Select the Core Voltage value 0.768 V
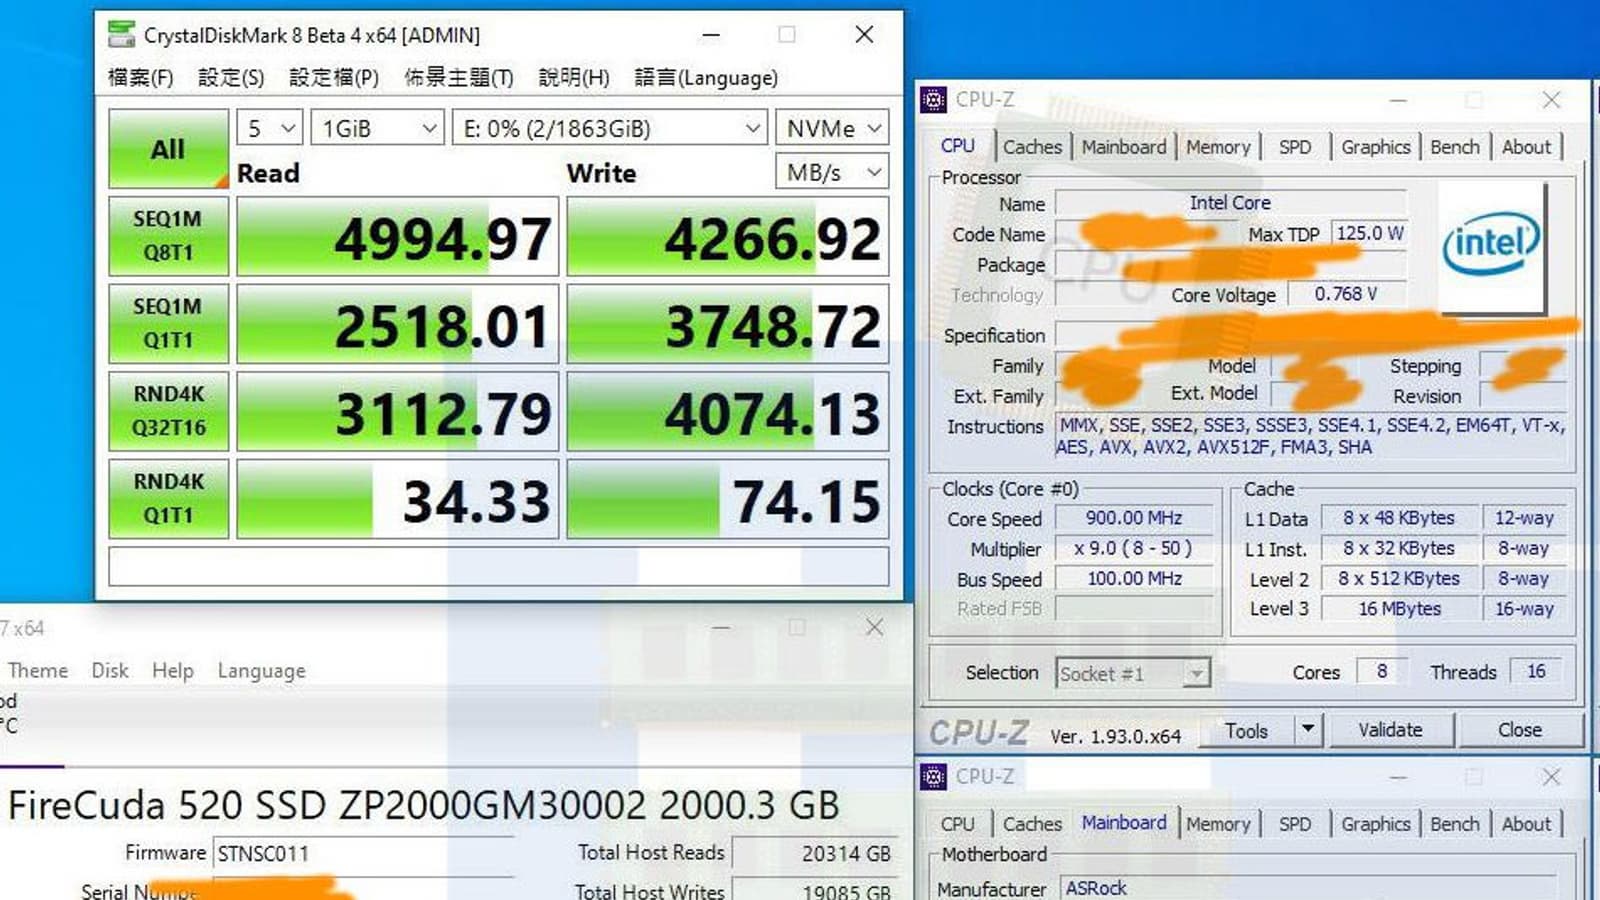This screenshot has width=1600, height=900. click(1346, 294)
